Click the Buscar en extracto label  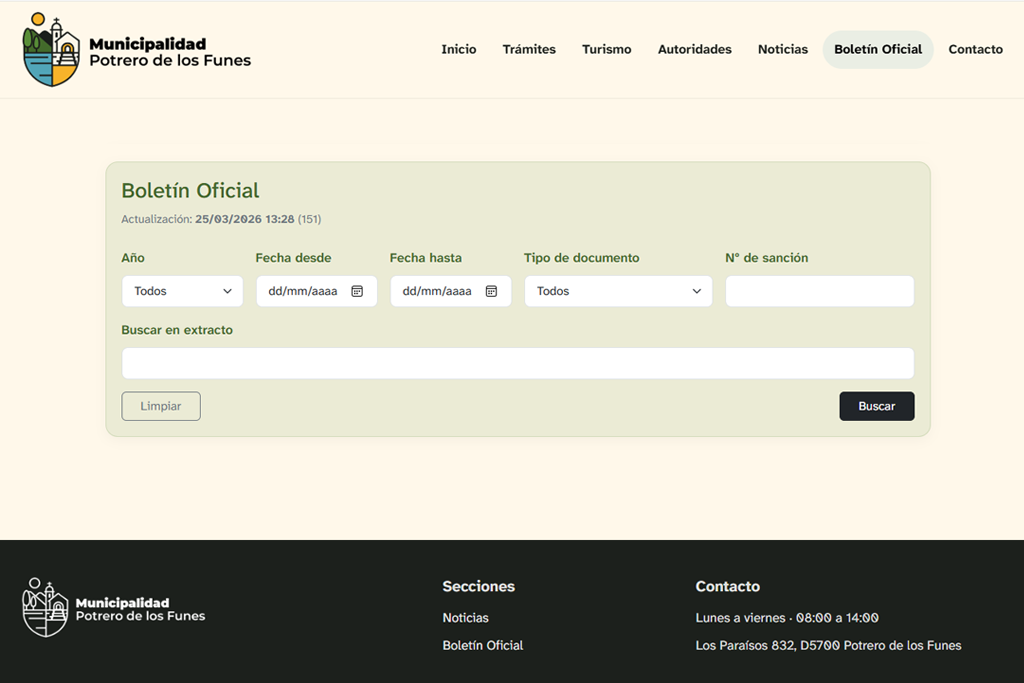click(x=177, y=330)
